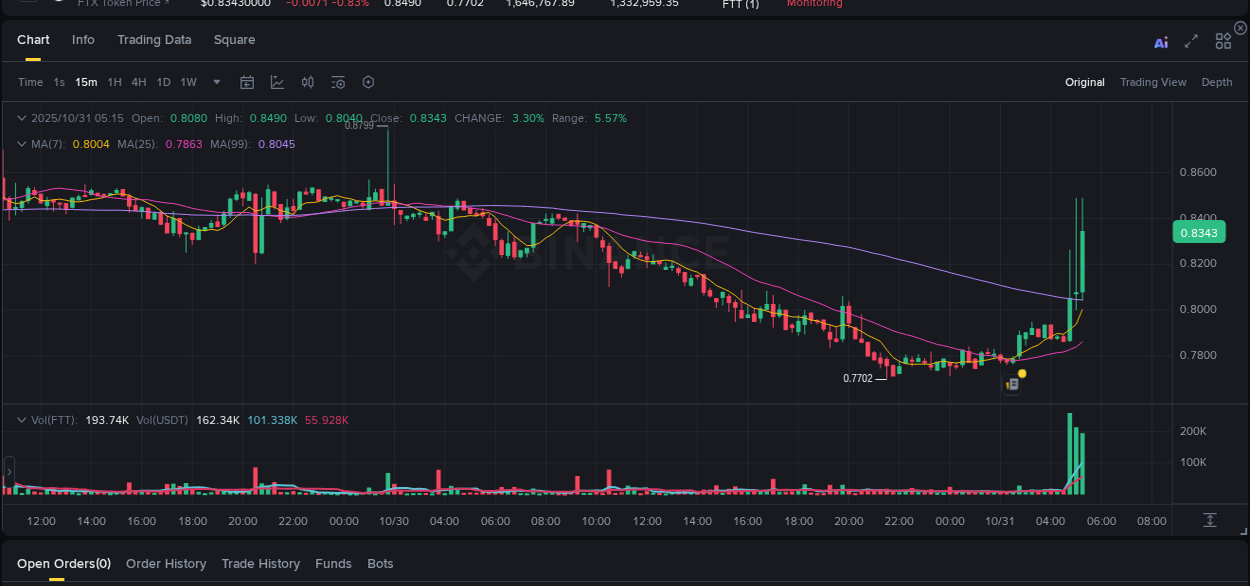Open the Order History section
The image size is (1250, 586).
pyautogui.click(x=166, y=563)
